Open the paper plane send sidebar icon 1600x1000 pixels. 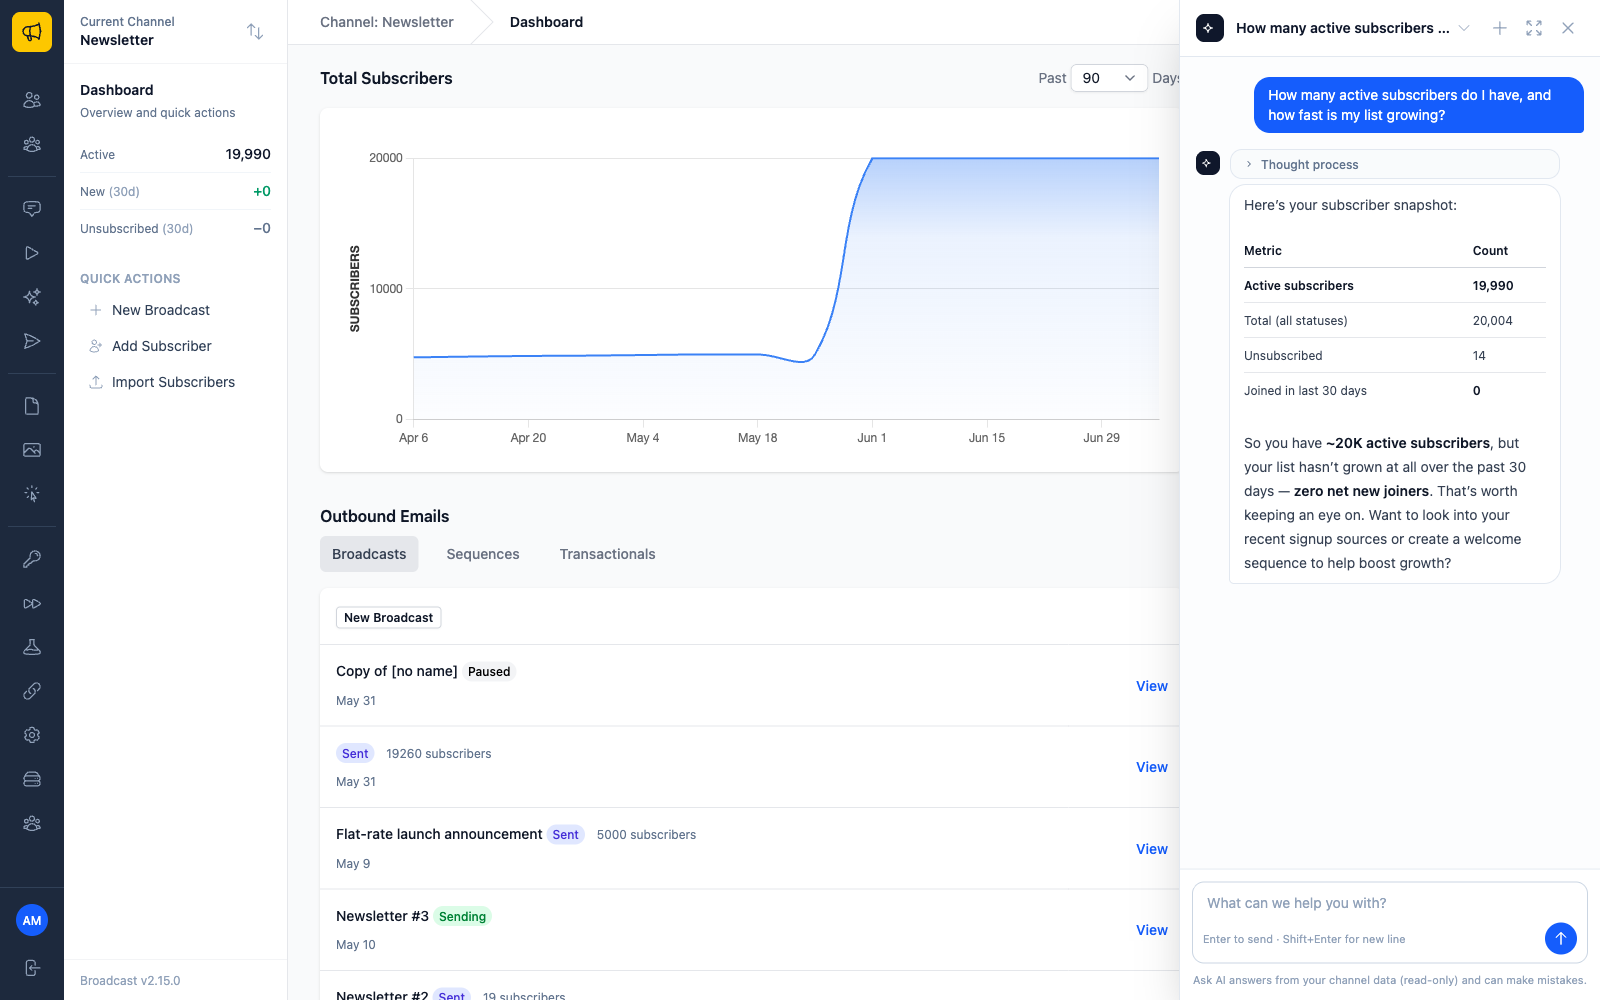(x=32, y=341)
